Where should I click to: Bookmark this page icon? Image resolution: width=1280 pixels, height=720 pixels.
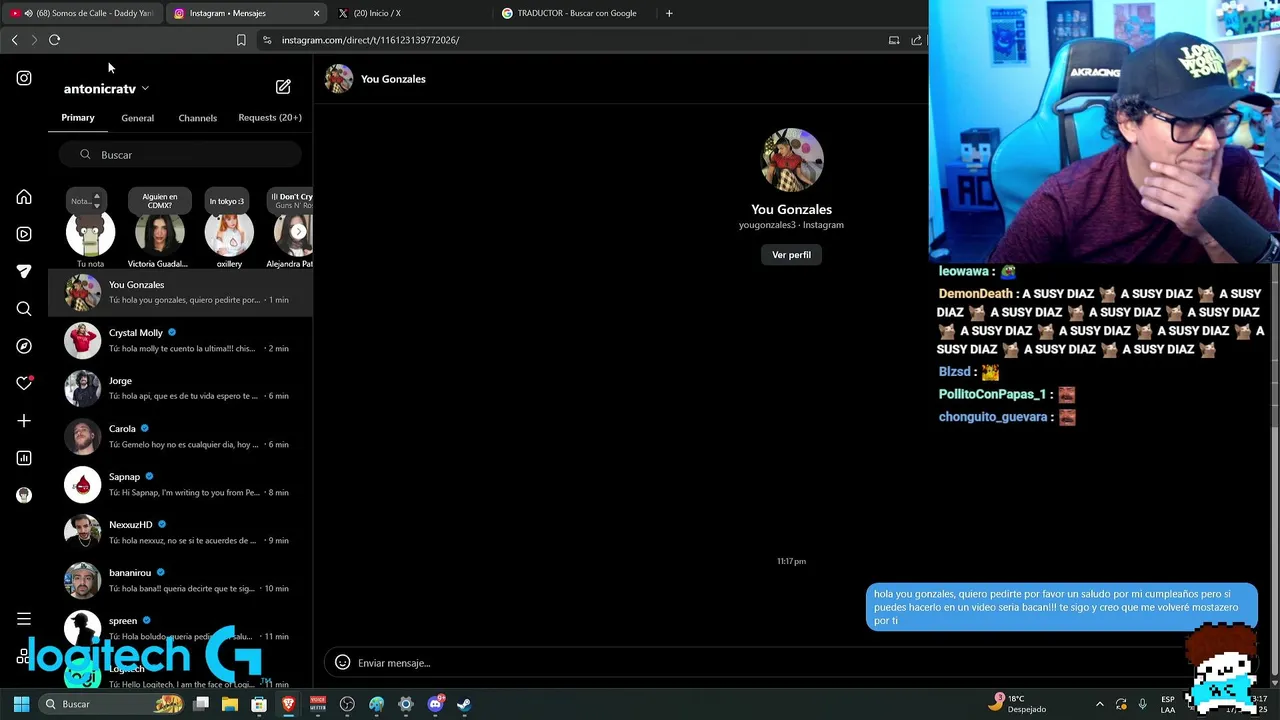[241, 40]
